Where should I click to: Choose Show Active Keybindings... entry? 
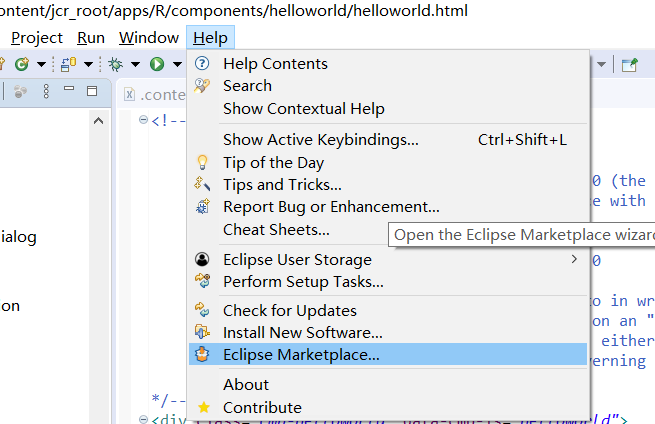(388, 140)
